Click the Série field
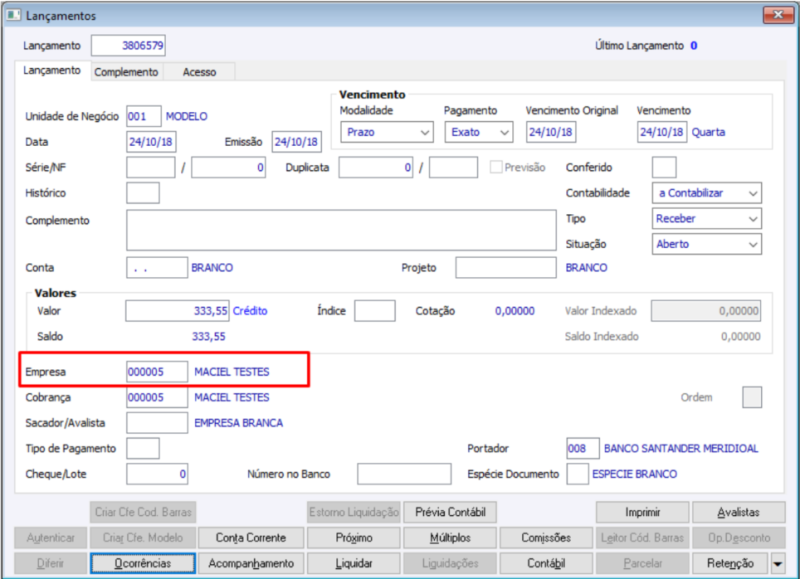The width and height of the screenshot is (800, 579). [x=151, y=167]
